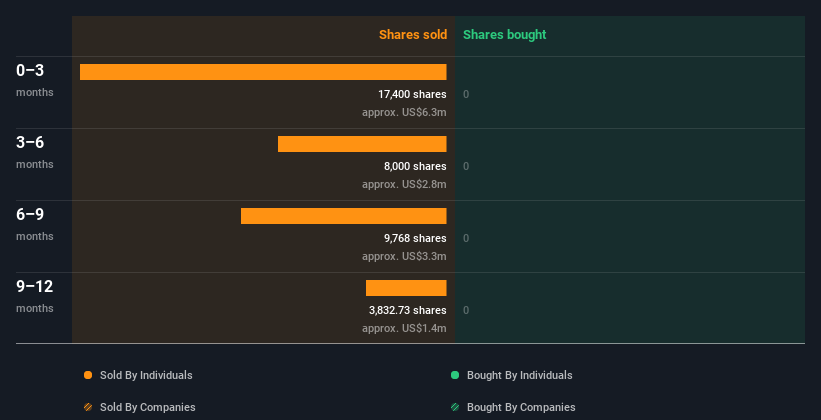Click the striped orange Sold By Companies legend icon
The width and height of the screenshot is (821, 420).
[88, 407]
